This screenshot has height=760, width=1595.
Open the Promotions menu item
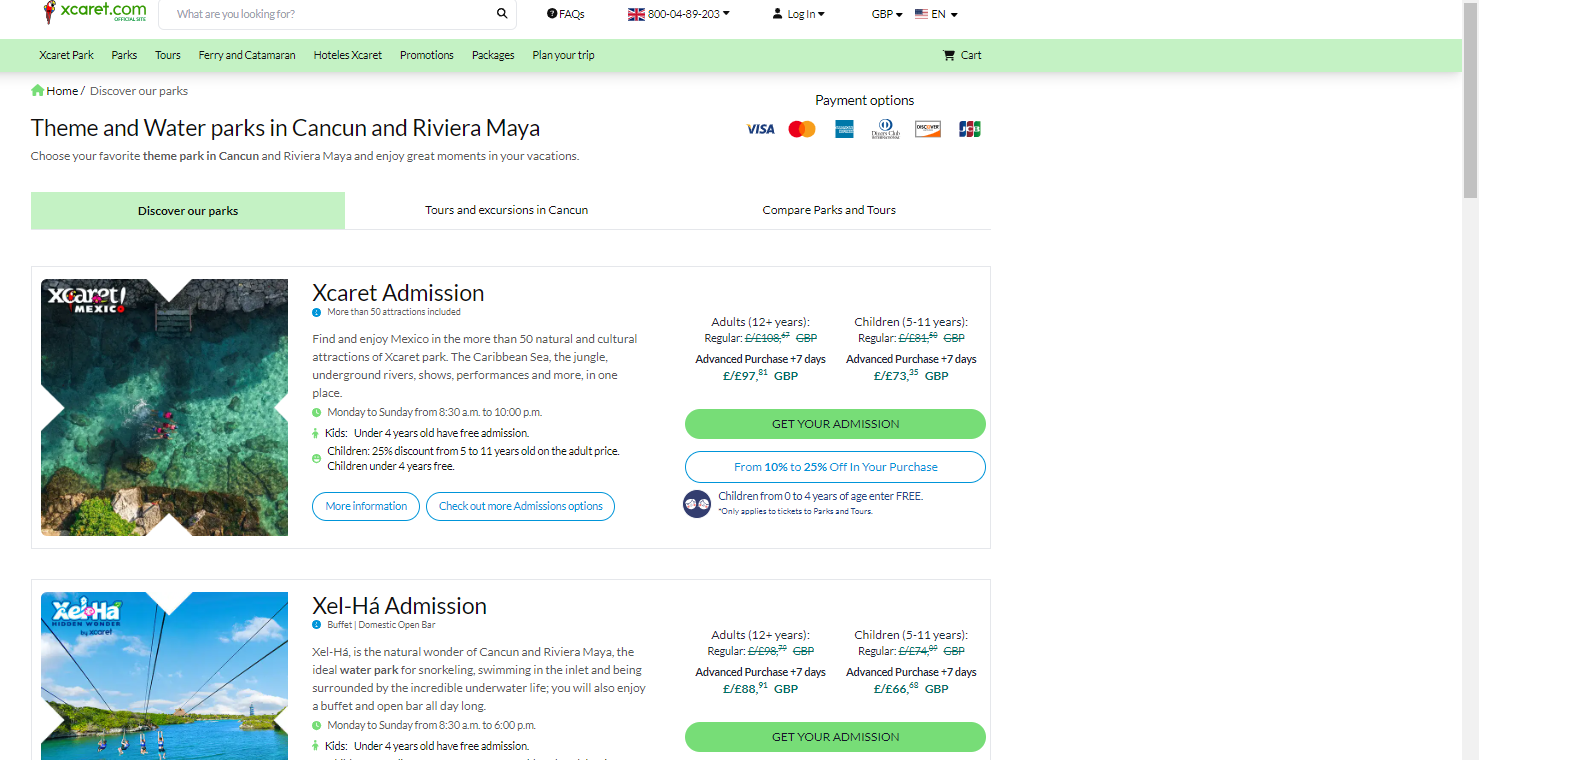pos(427,56)
